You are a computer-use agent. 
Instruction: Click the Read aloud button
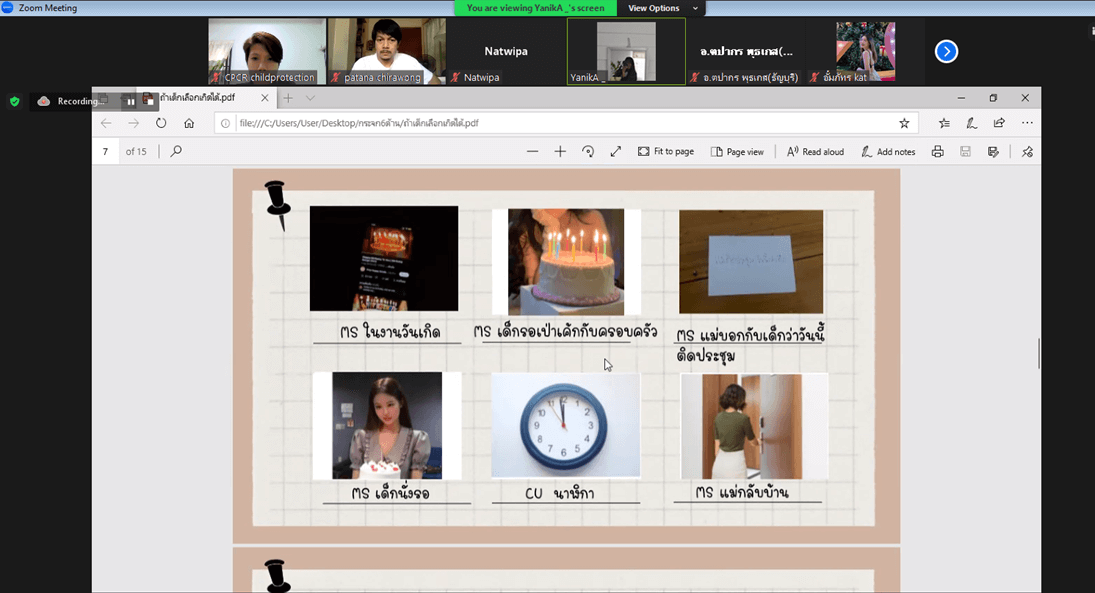815,152
